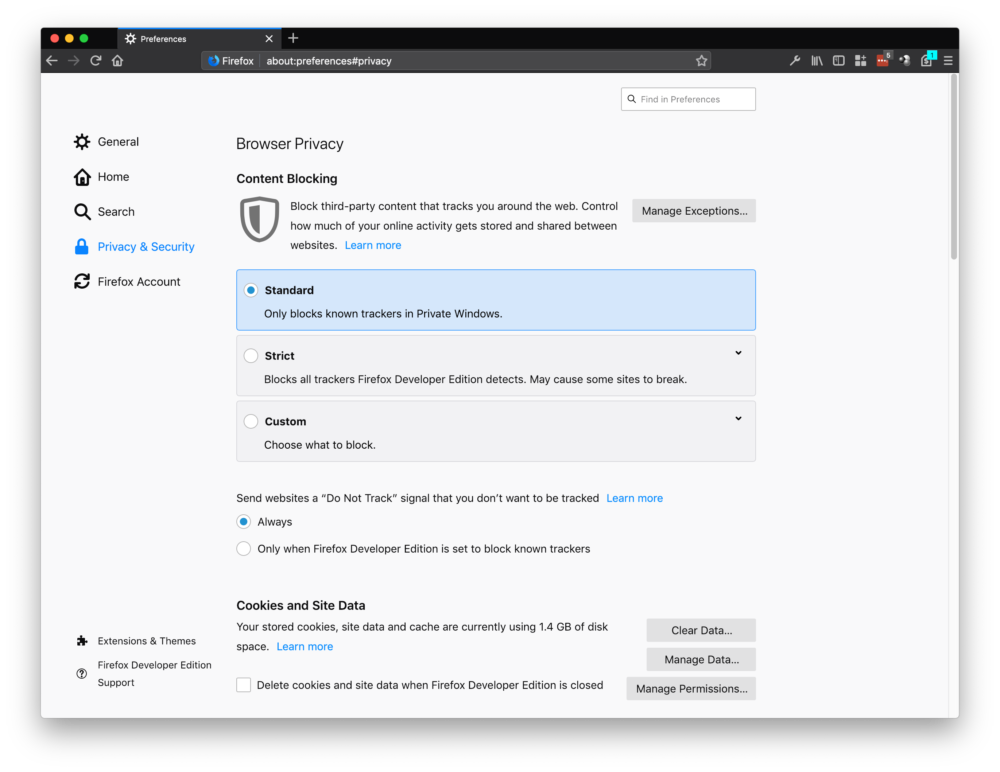
Task: Toggle the sidebar view icon
Action: coord(839,61)
